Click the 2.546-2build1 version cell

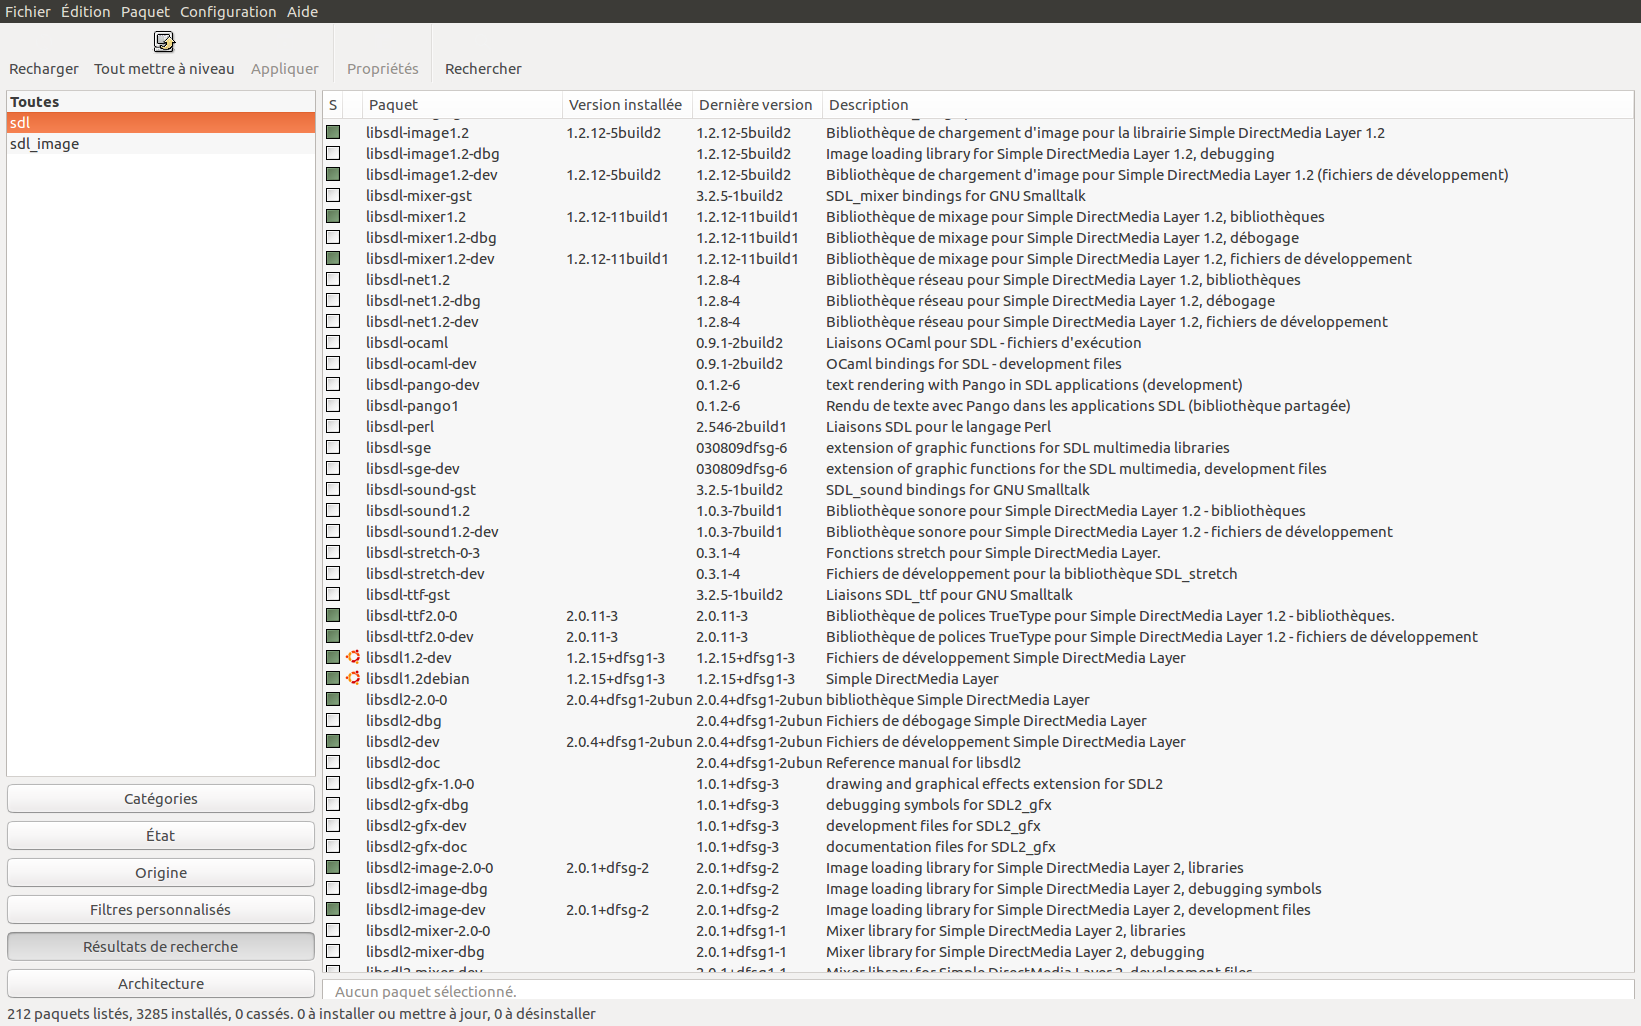coord(742,427)
